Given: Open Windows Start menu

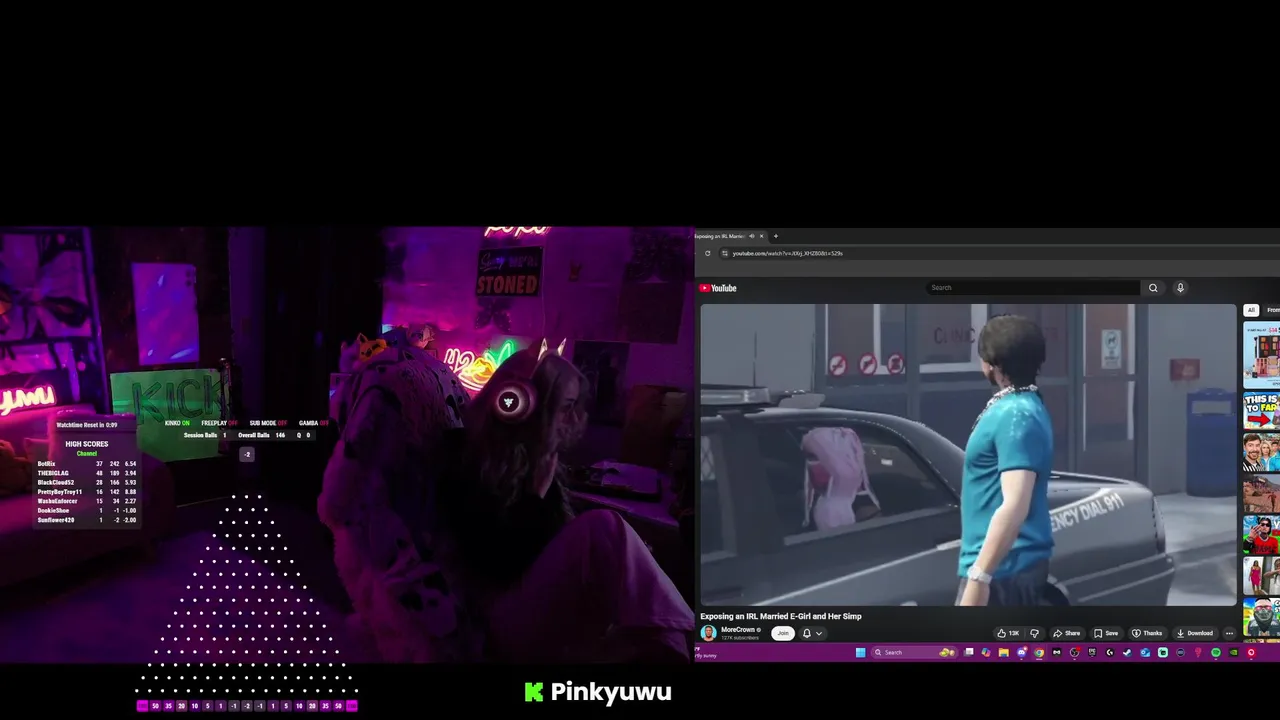Looking at the screenshot, I should click(x=861, y=652).
